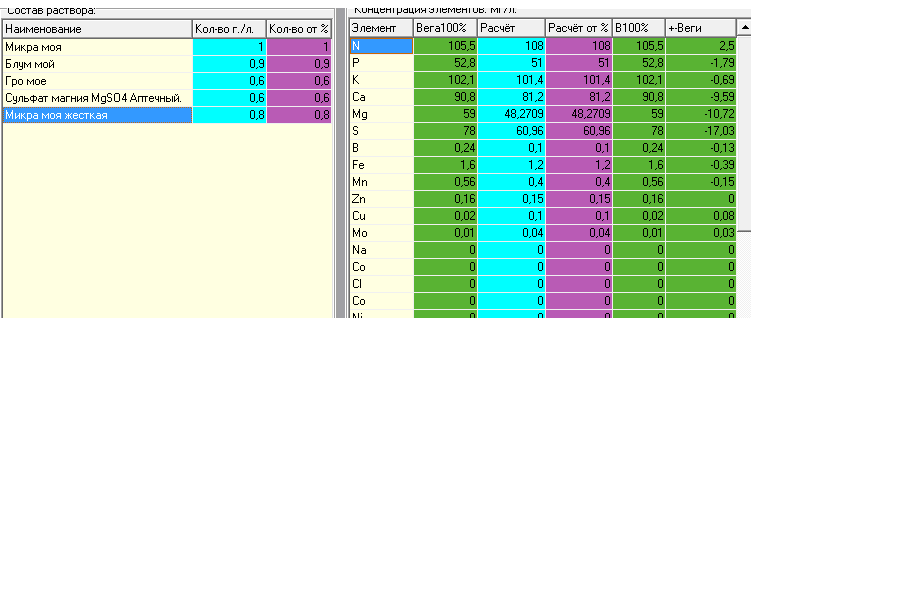This screenshot has height=600, width=900.
Task: Select the K element cell
Action: click(381, 80)
